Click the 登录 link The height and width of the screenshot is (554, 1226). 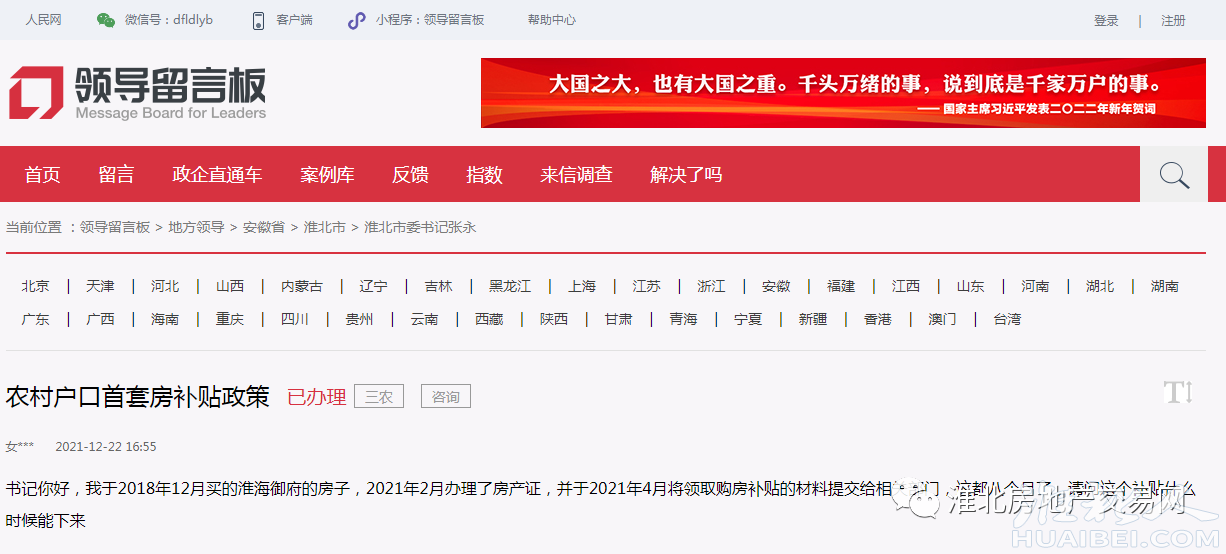(1106, 21)
